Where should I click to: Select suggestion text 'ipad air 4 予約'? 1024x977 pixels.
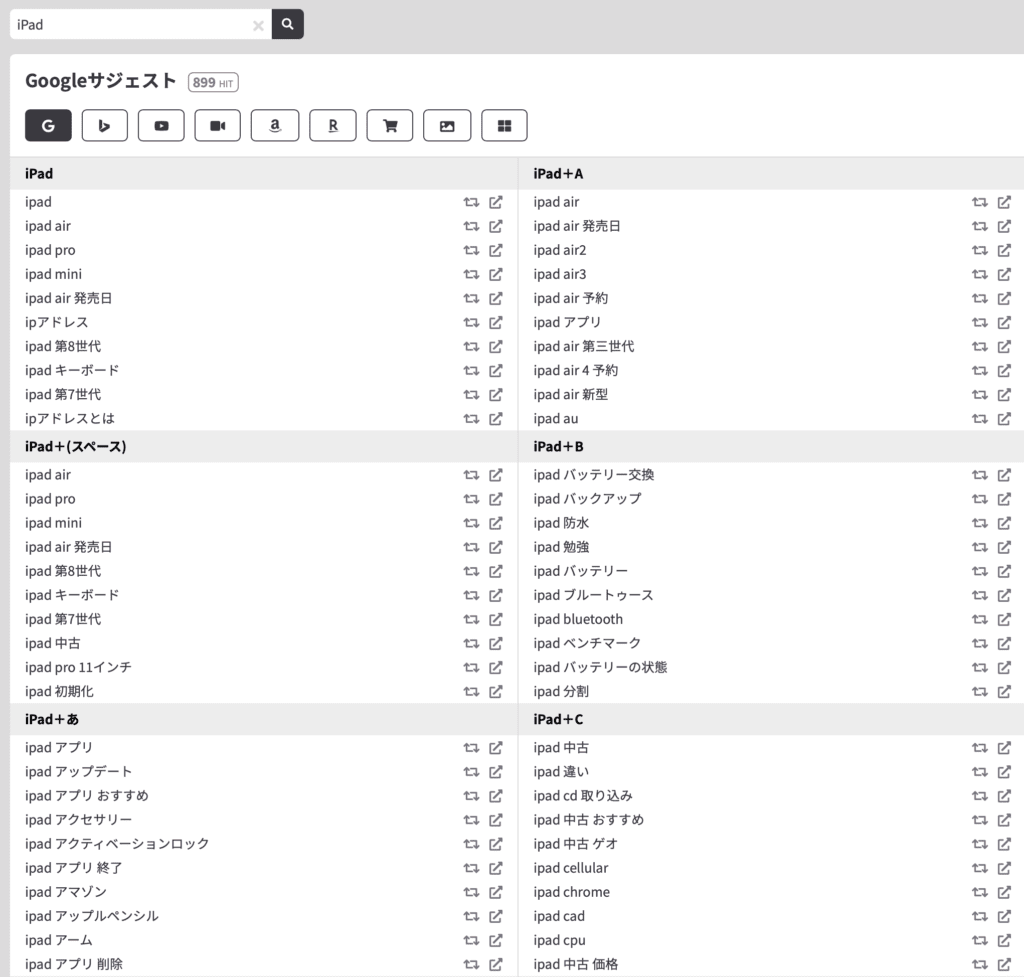(x=575, y=370)
